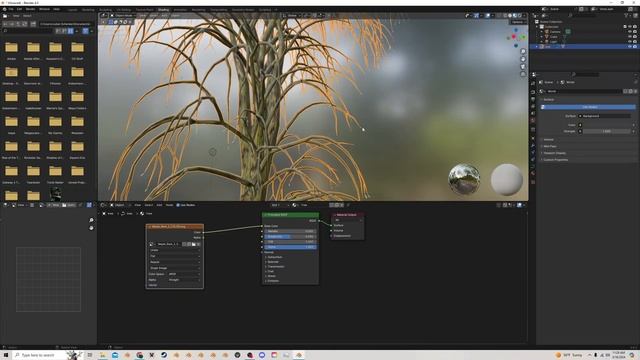Adjust the Alpha slider in Principled BSDF
640x360 pixels.
click(x=290, y=247)
